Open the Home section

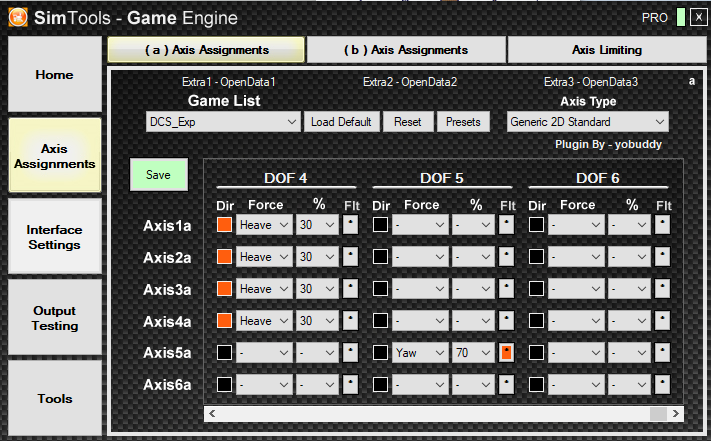click(55, 74)
